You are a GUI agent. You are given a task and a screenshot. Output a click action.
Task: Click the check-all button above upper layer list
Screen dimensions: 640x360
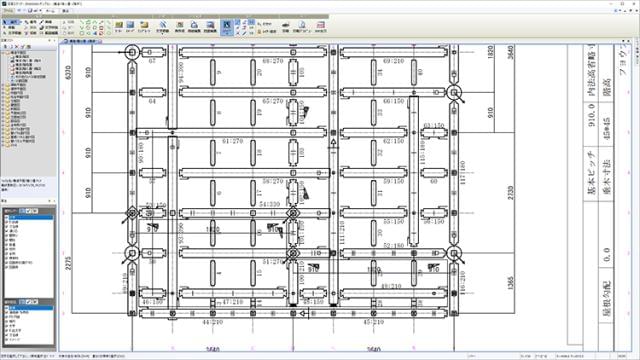(29, 211)
